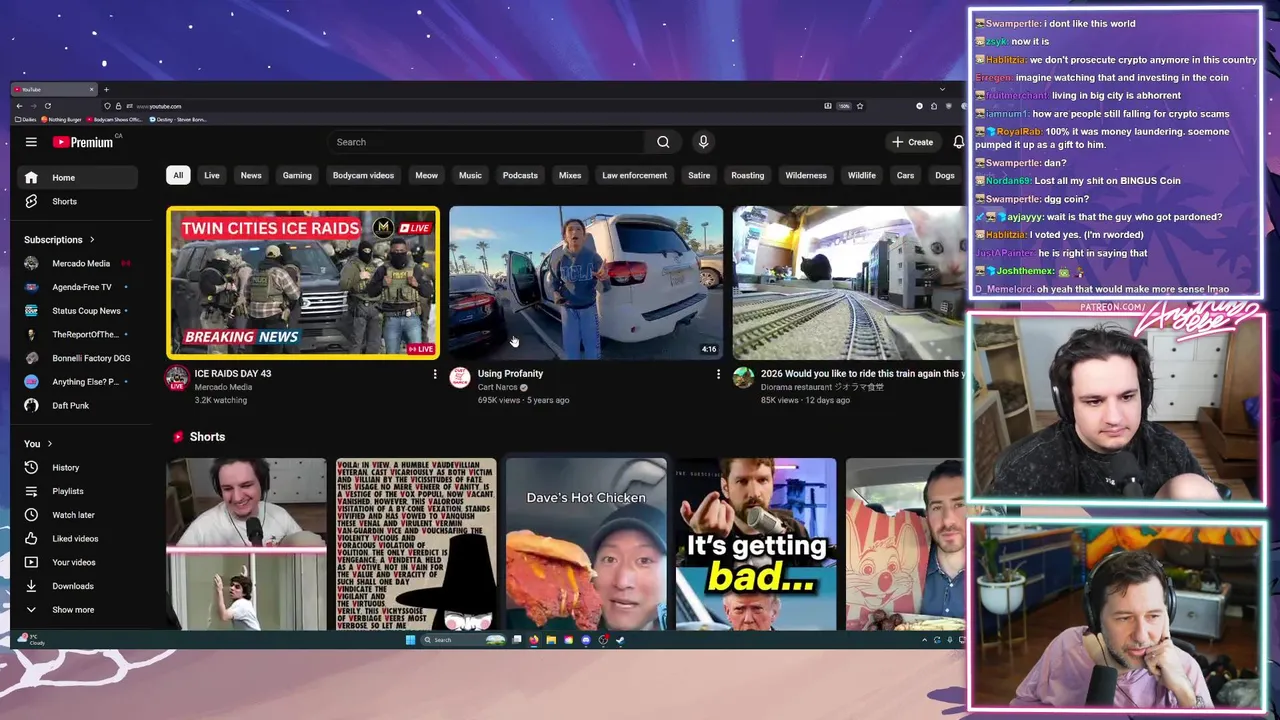Image resolution: width=1280 pixels, height=720 pixels.
Task: Click the search magnifier button
Action: 663,142
